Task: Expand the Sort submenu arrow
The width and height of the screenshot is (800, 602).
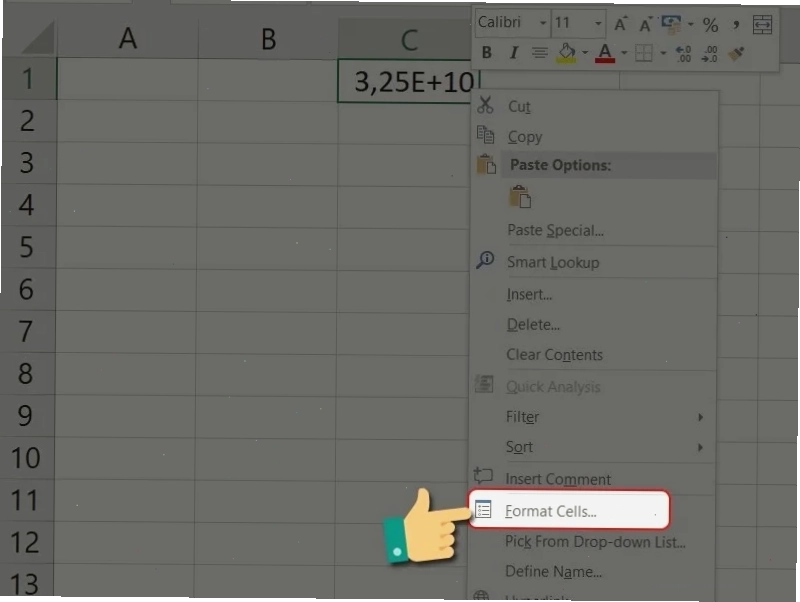Action: click(x=701, y=447)
